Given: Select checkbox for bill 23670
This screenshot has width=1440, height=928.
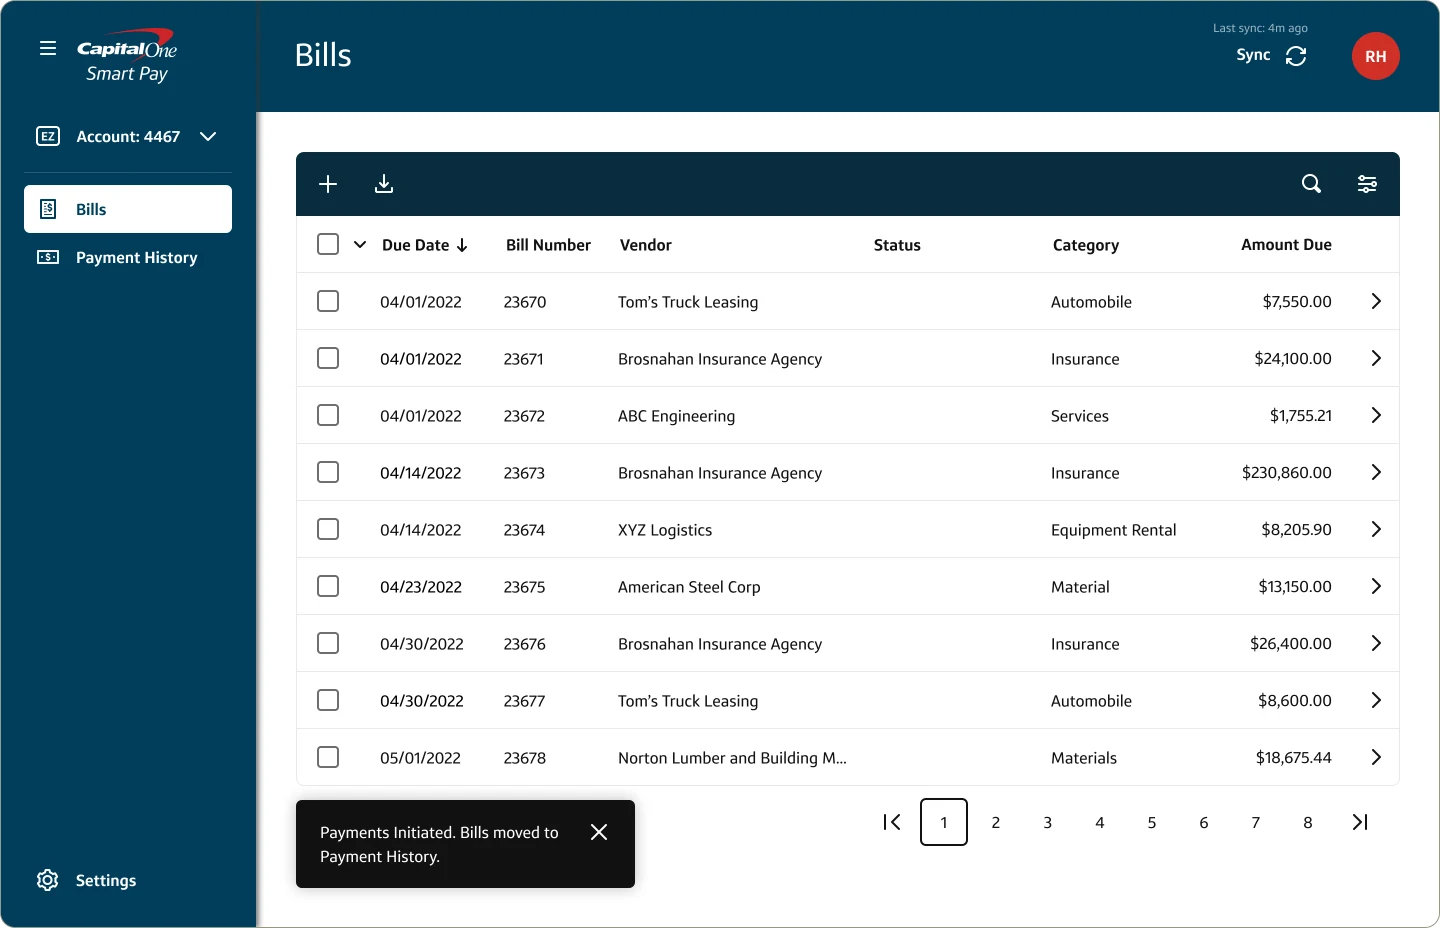Looking at the screenshot, I should pyautogui.click(x=328, y=301).
